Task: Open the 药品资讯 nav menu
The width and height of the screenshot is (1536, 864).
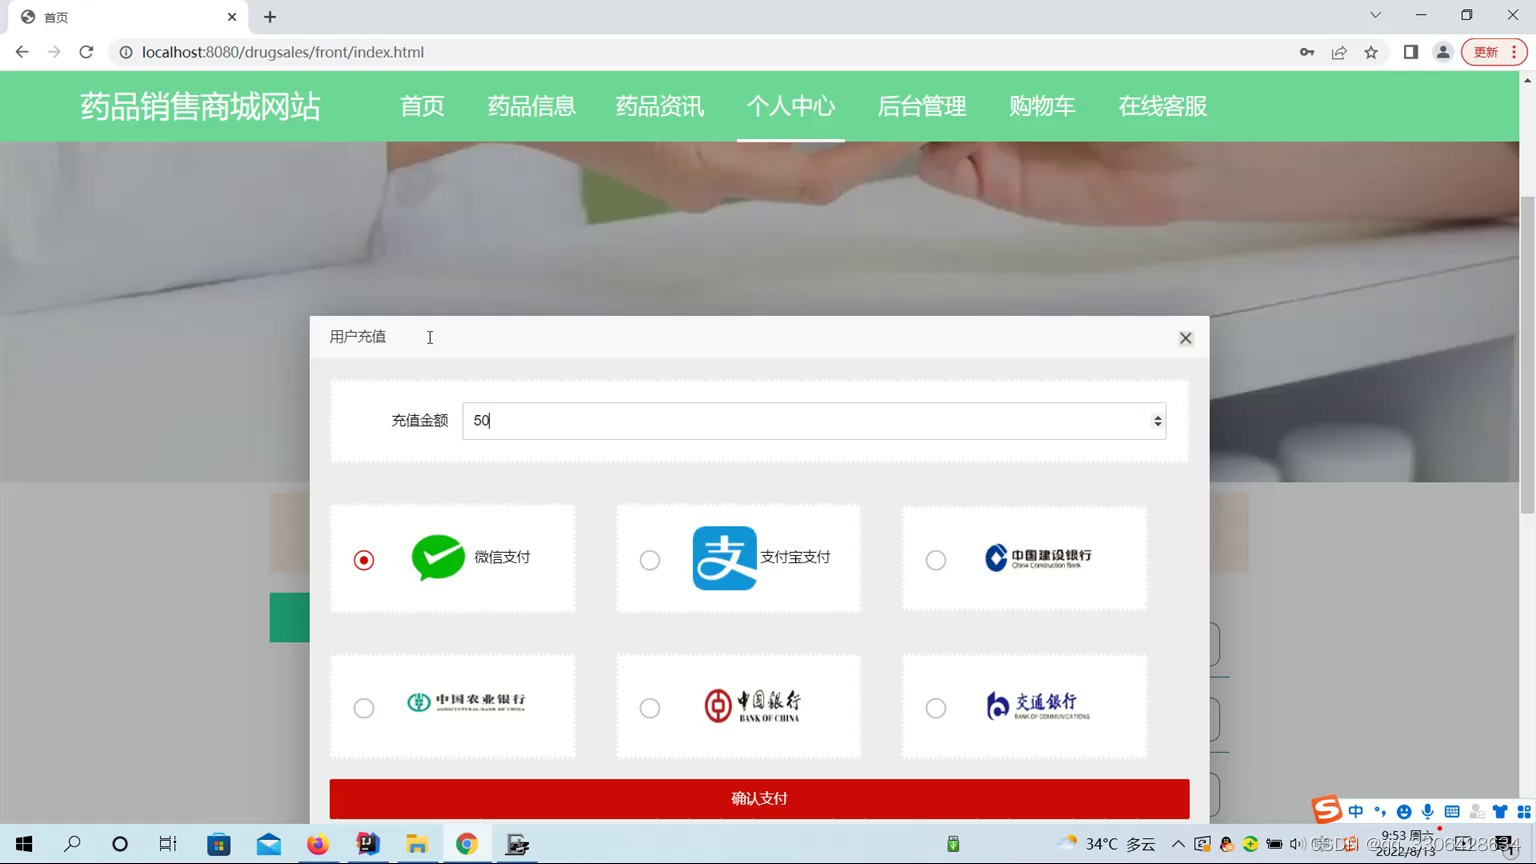Action: 660,106
